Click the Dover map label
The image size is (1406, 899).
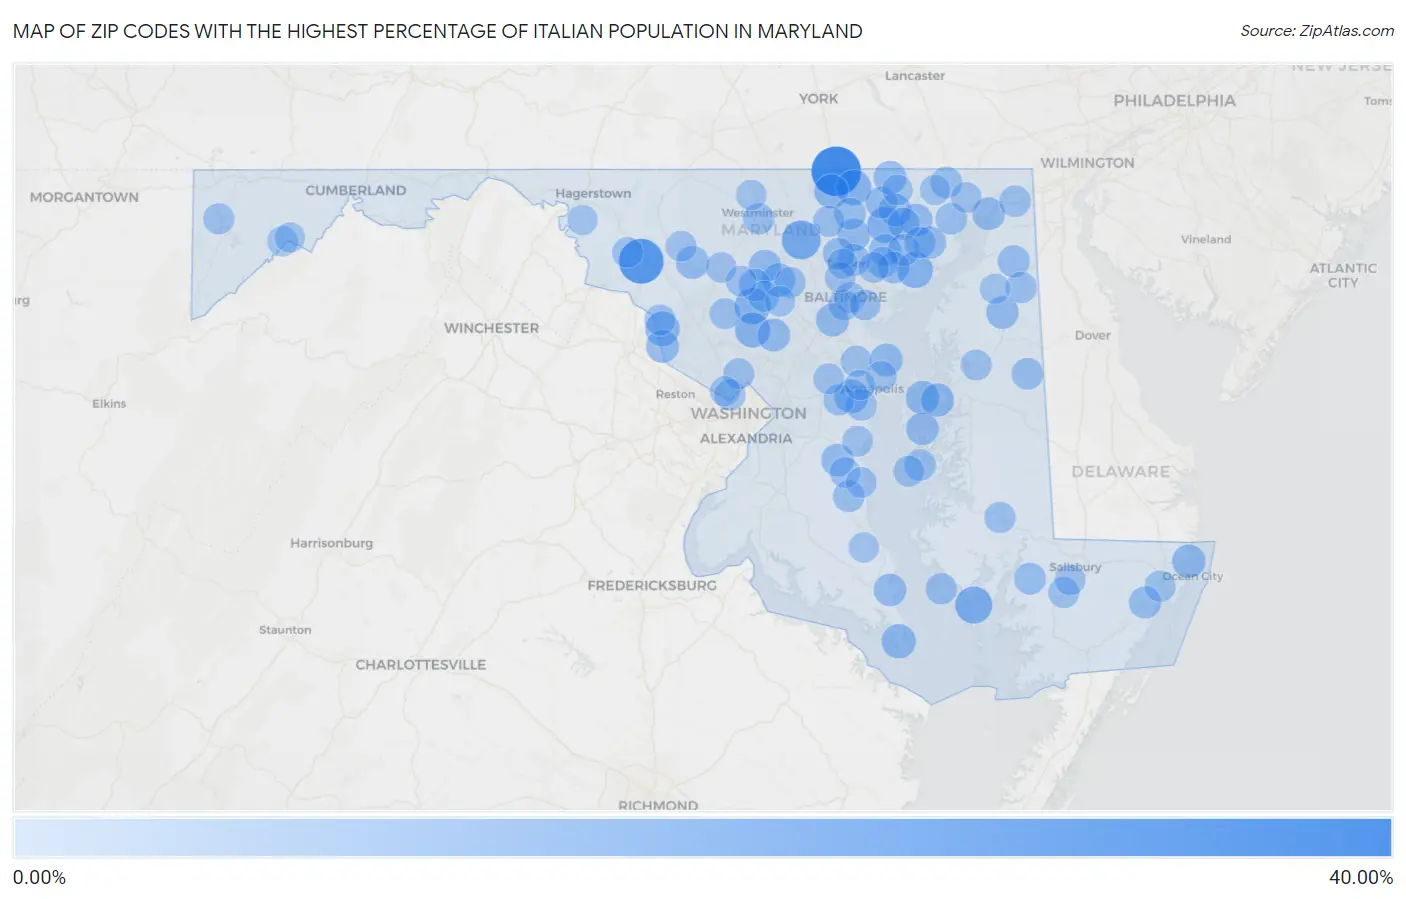pyautogui.click(x=1092, y=335)
